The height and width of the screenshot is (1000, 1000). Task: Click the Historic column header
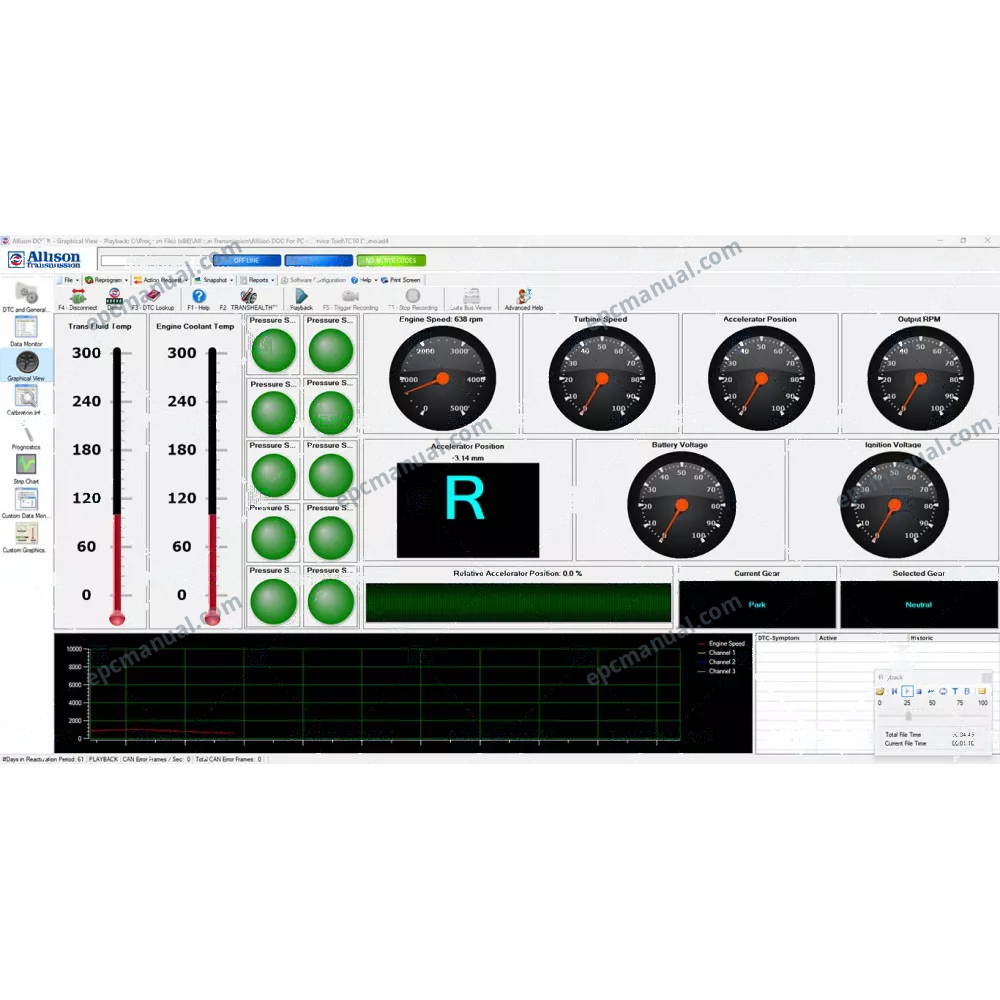[953, 638]
